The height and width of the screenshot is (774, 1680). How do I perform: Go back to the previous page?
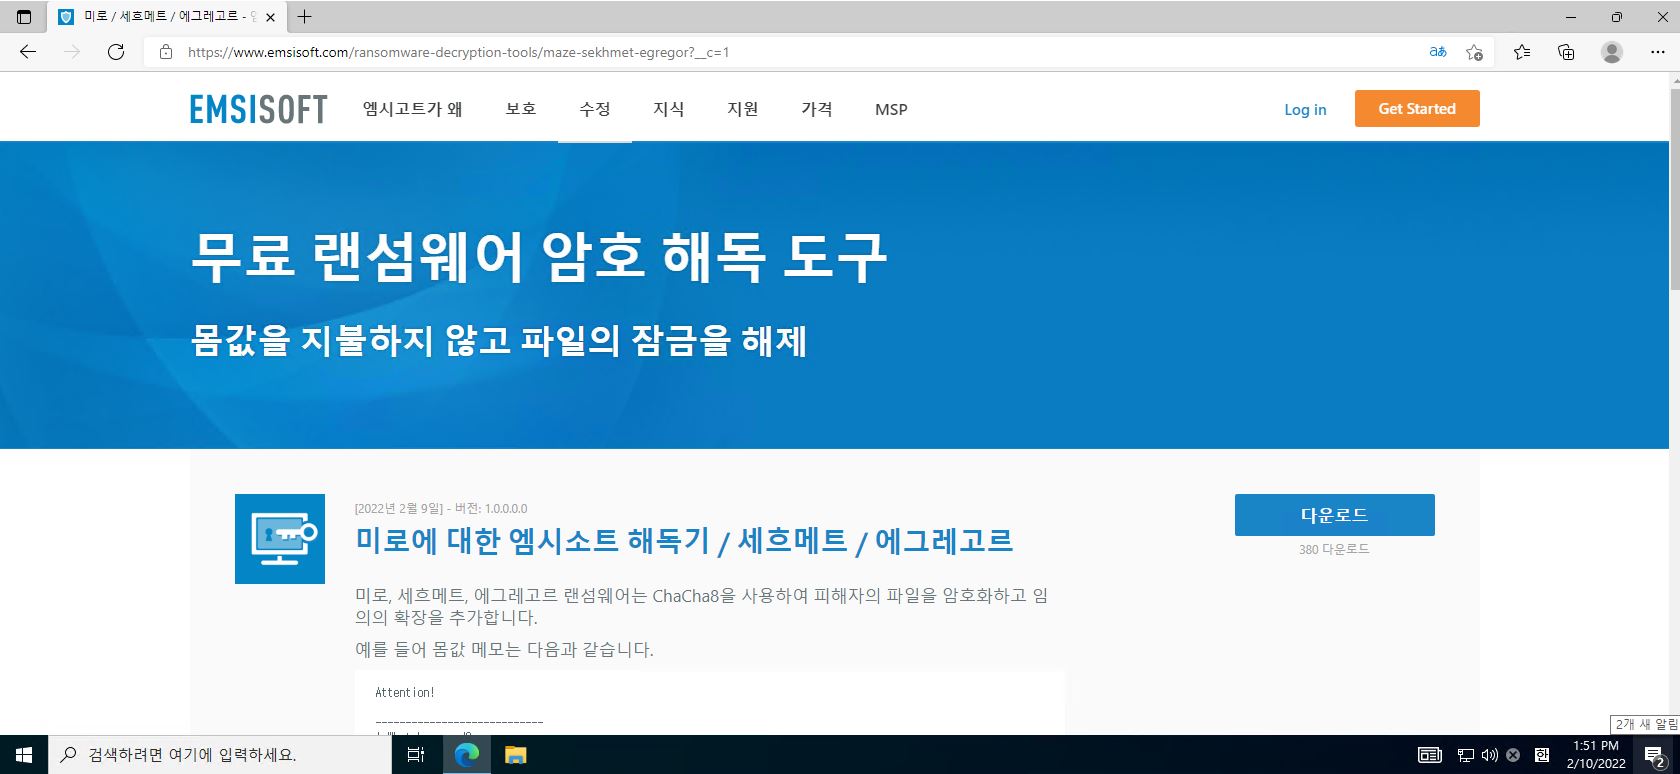(28, 52)
